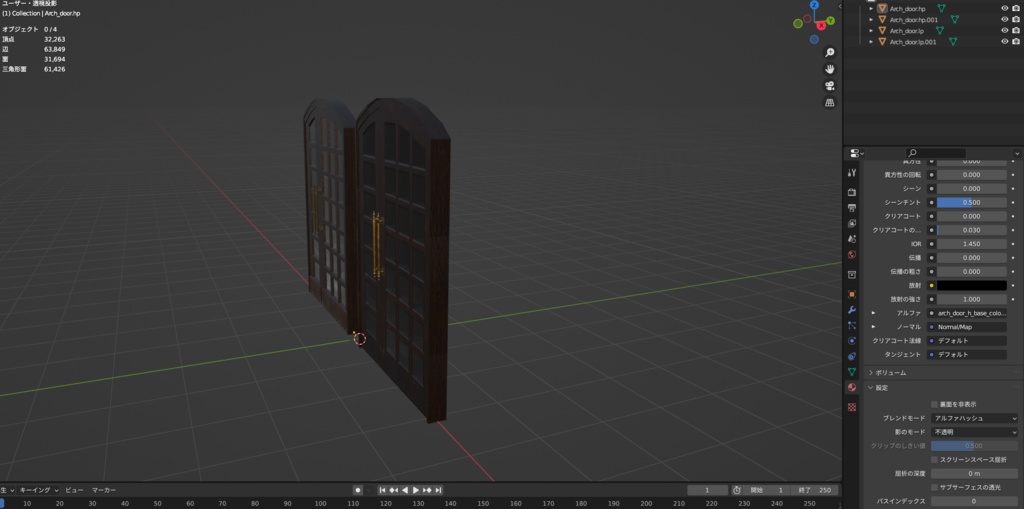Click the blue Z axis on gizmo

pyautogui.click(x=814, y=5)
